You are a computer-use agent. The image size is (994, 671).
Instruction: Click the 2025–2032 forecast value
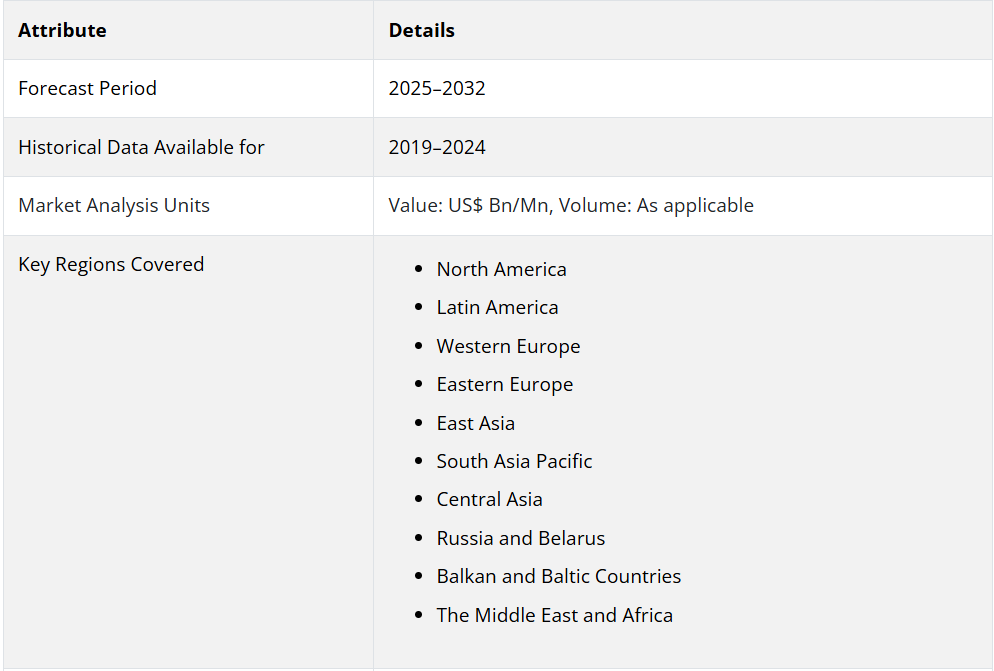(x=437, y=88)
